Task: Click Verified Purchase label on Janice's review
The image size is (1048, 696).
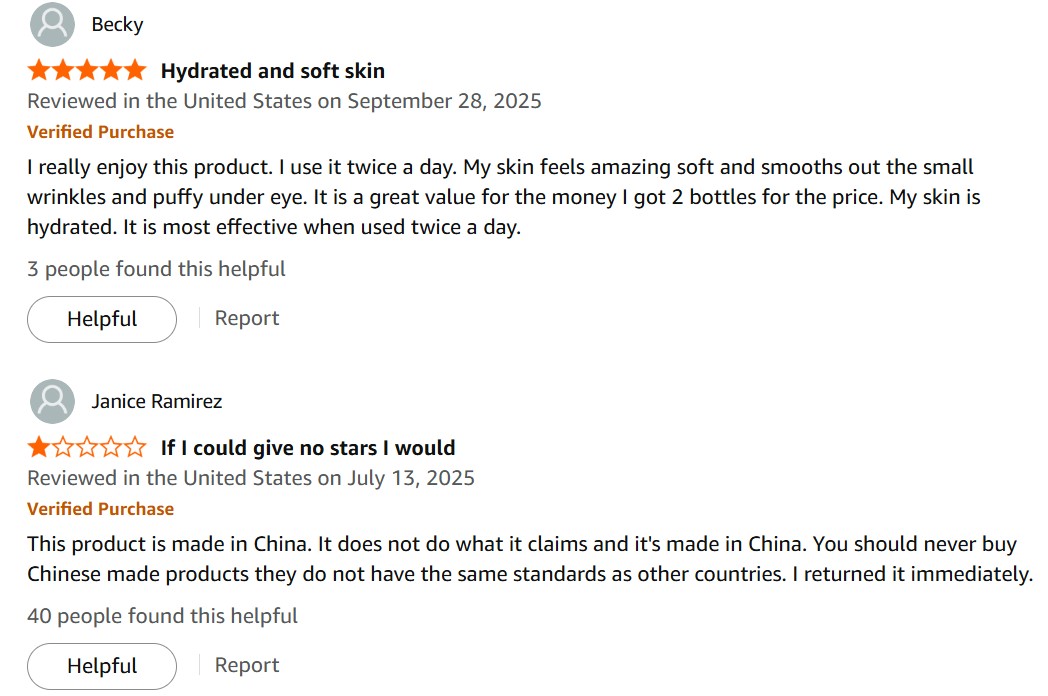Action: pos(100,509)
